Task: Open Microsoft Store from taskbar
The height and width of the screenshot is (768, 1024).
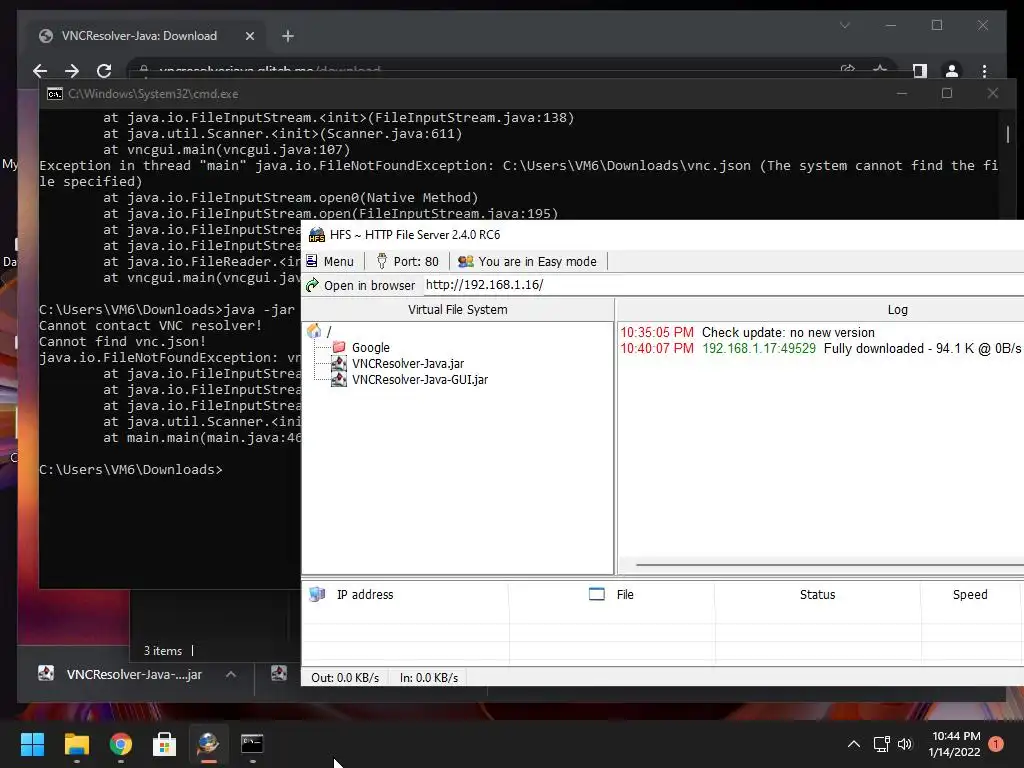Action: 164,744
